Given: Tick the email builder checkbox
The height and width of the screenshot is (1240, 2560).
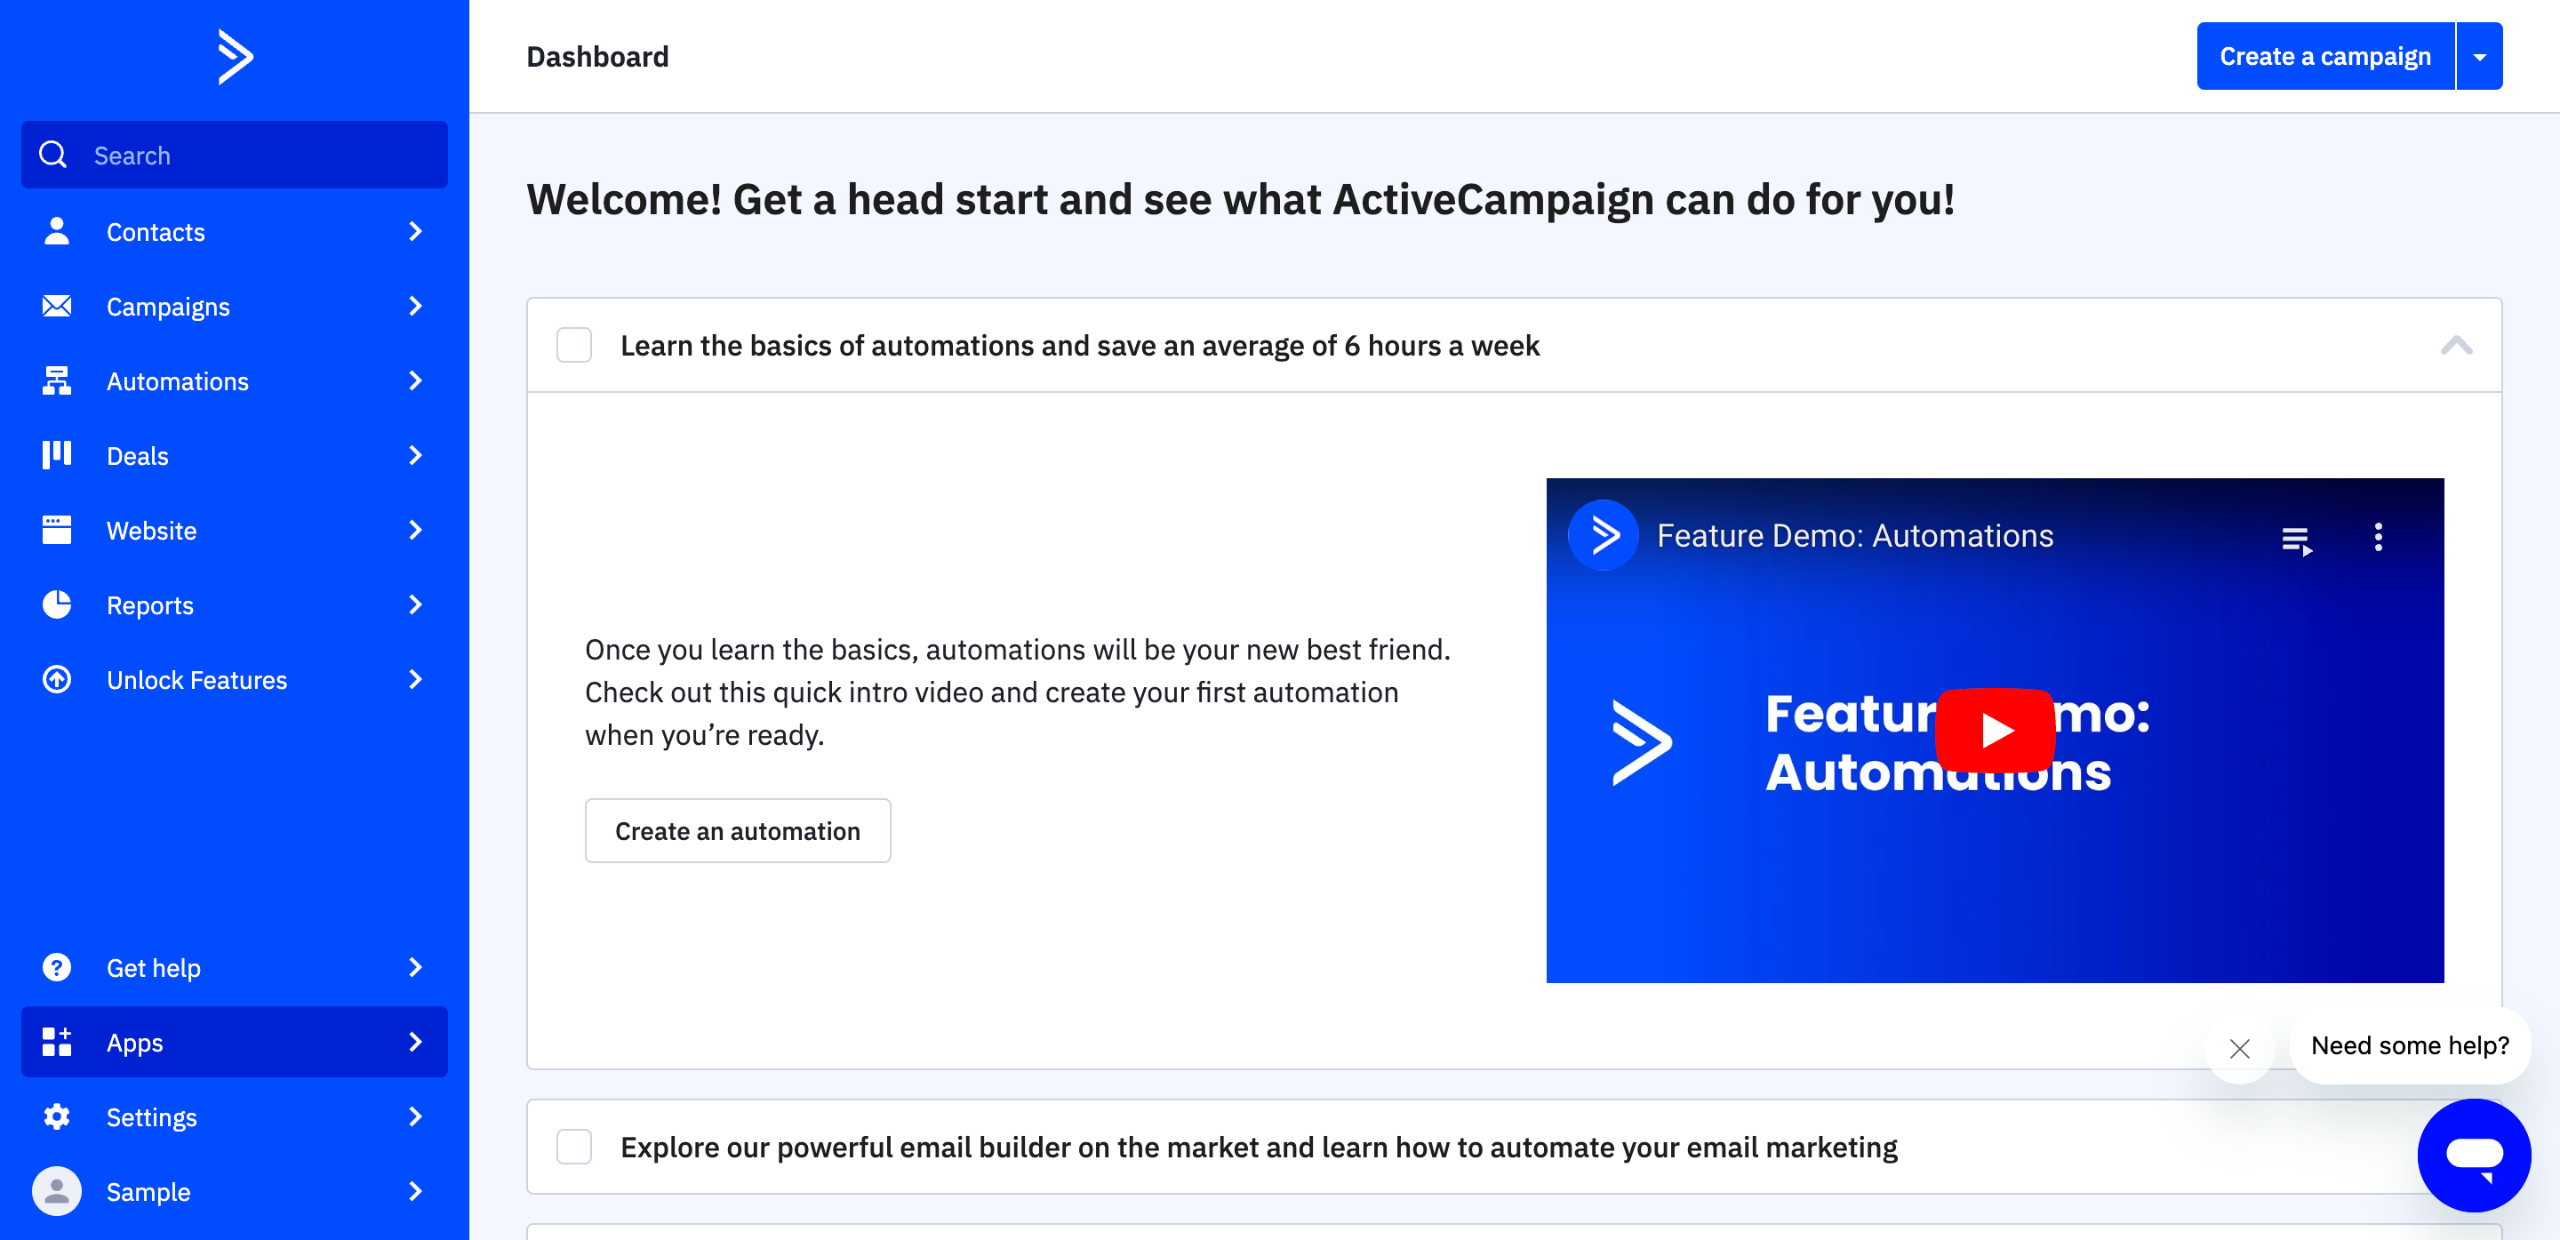Looking at the screenshot, I should tap(574, 1147).
